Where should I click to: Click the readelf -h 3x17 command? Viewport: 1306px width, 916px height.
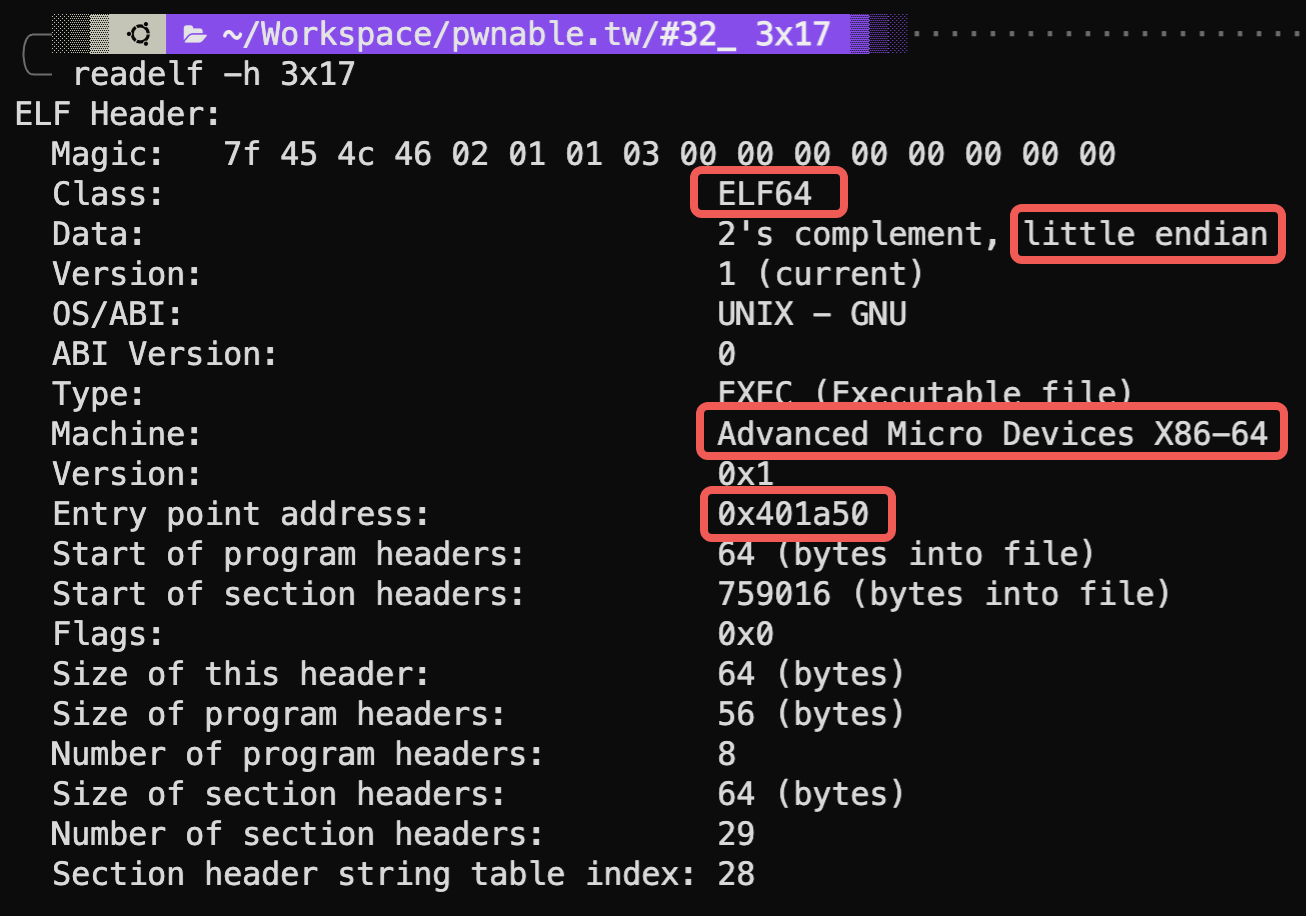[x=213, y=74]
